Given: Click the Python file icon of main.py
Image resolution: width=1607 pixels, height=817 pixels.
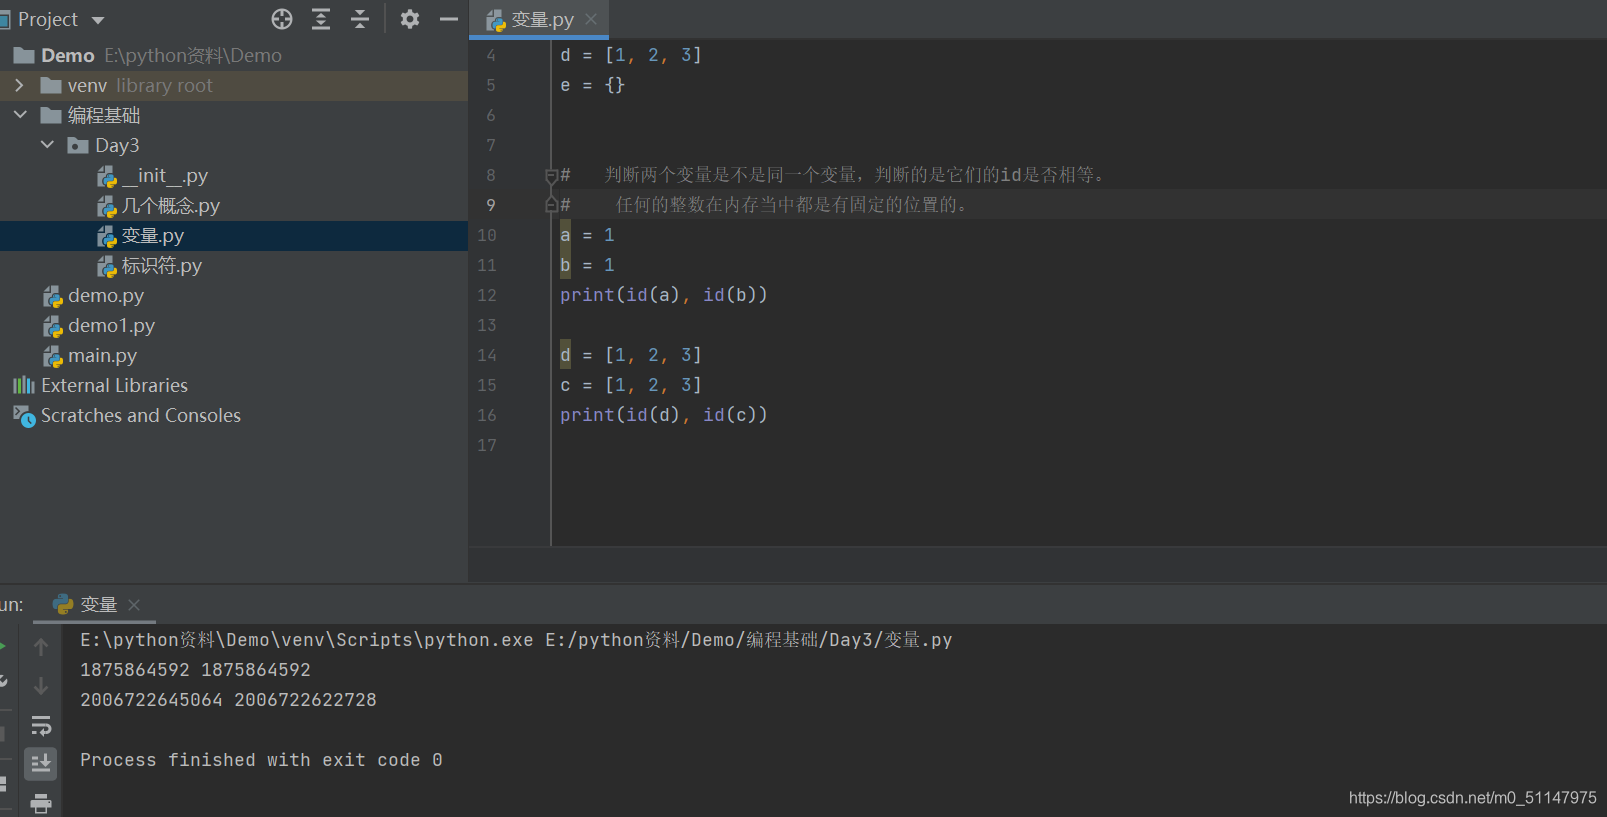Looking at the screenshot, I should 53,356.
